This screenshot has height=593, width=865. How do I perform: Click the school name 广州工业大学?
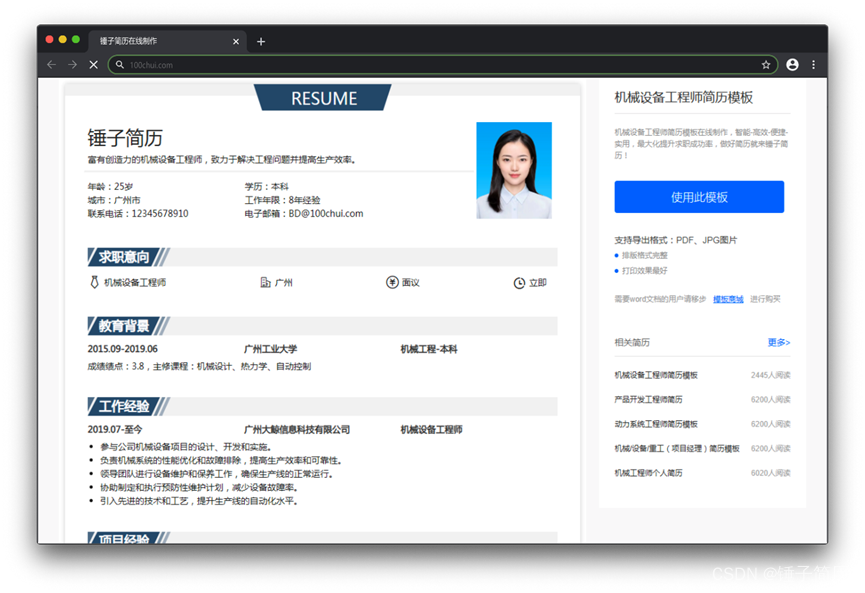pos(270,349)
